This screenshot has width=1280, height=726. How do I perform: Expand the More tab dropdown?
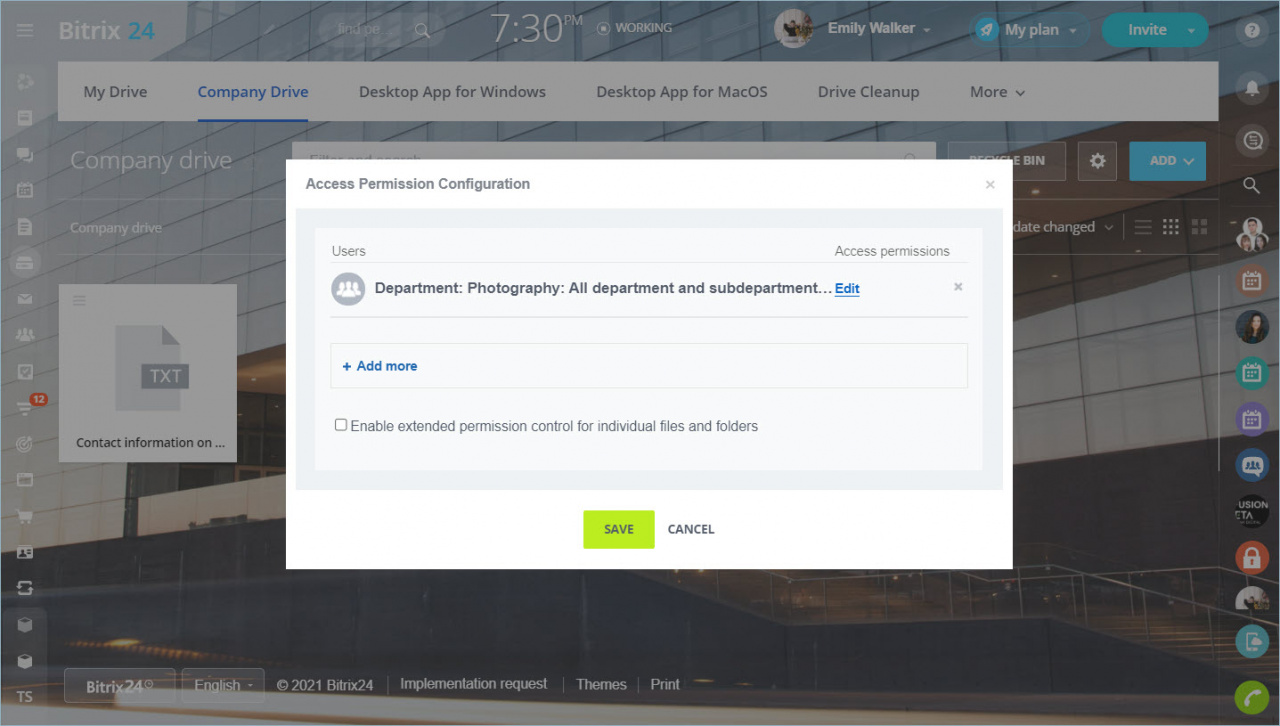pos(997,92)
